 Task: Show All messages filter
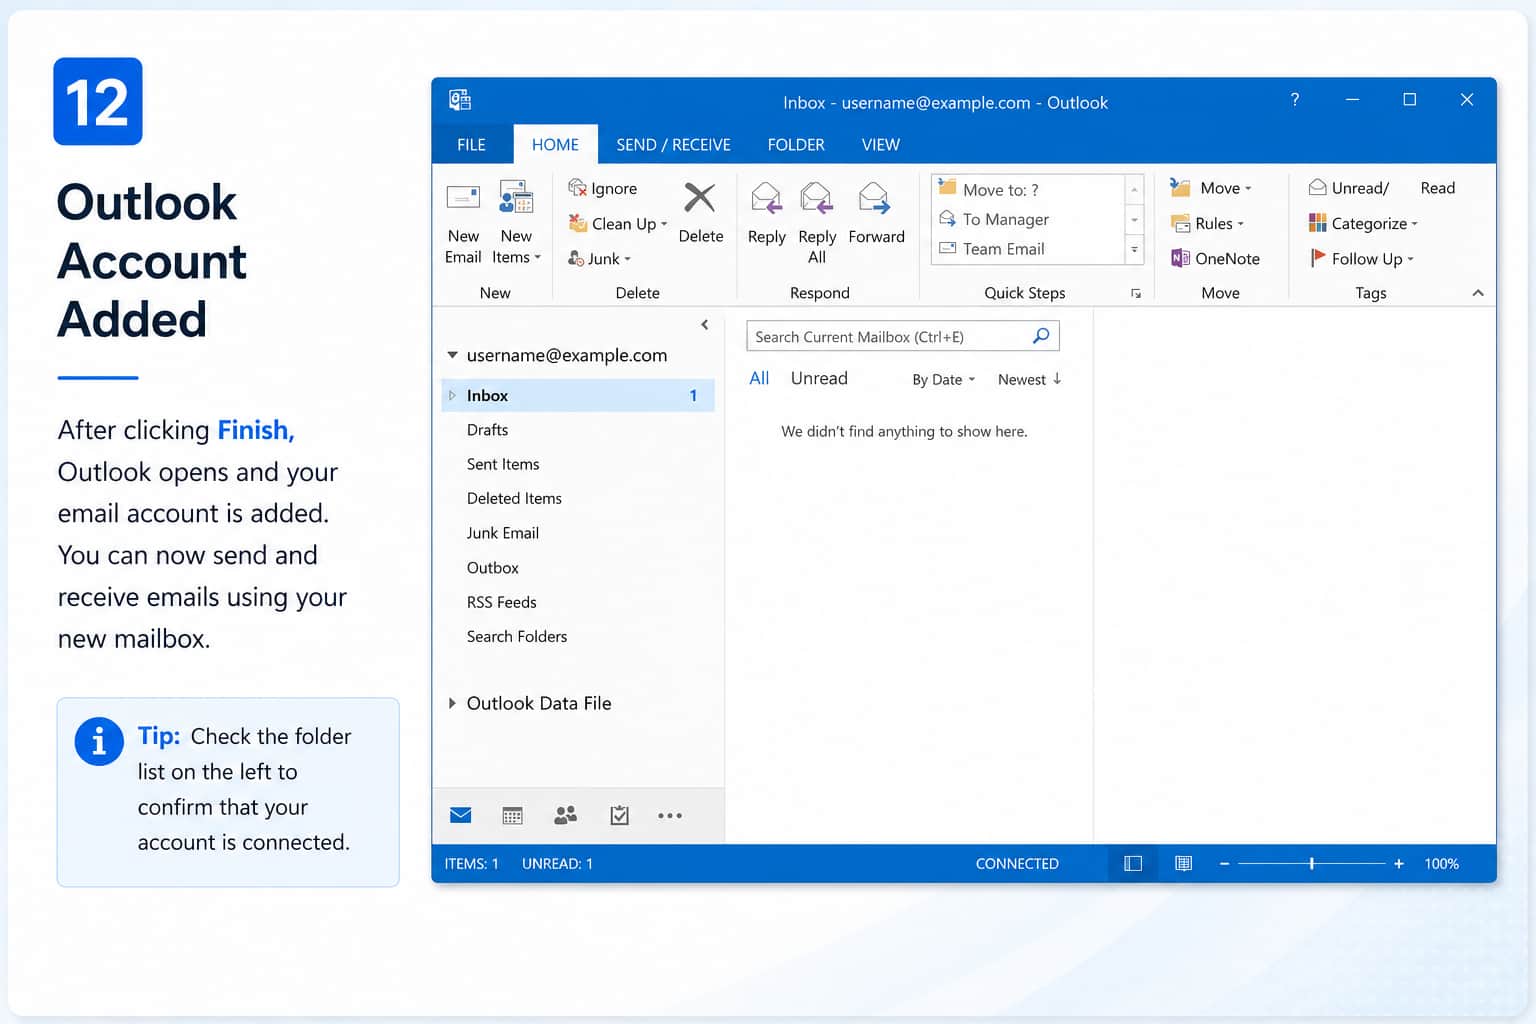point(759,378)
